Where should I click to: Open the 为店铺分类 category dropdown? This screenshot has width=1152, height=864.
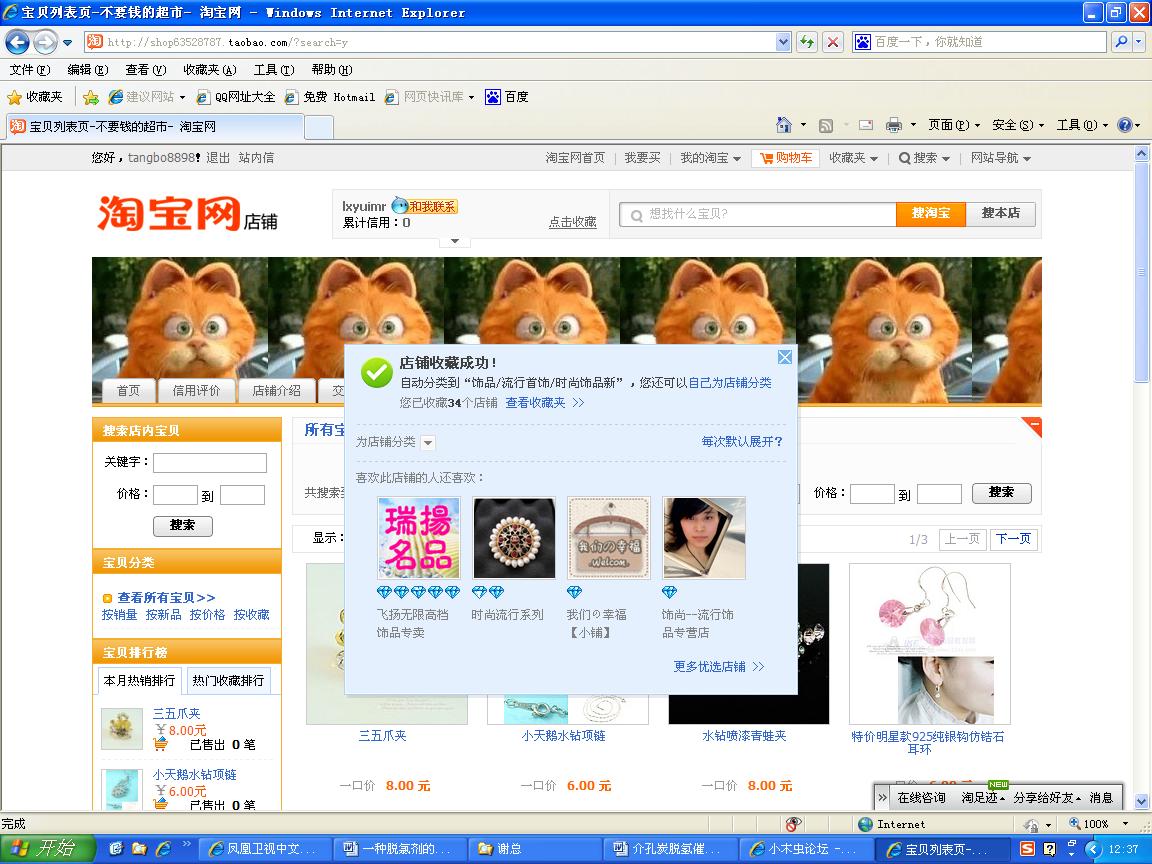(428, 443)
